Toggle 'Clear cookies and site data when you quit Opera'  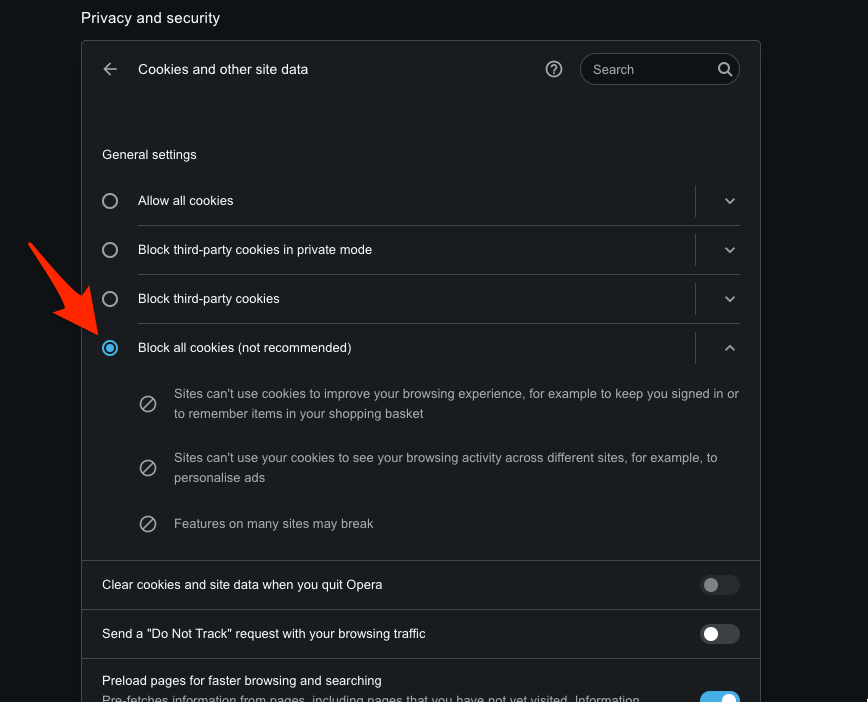(719, 585)
